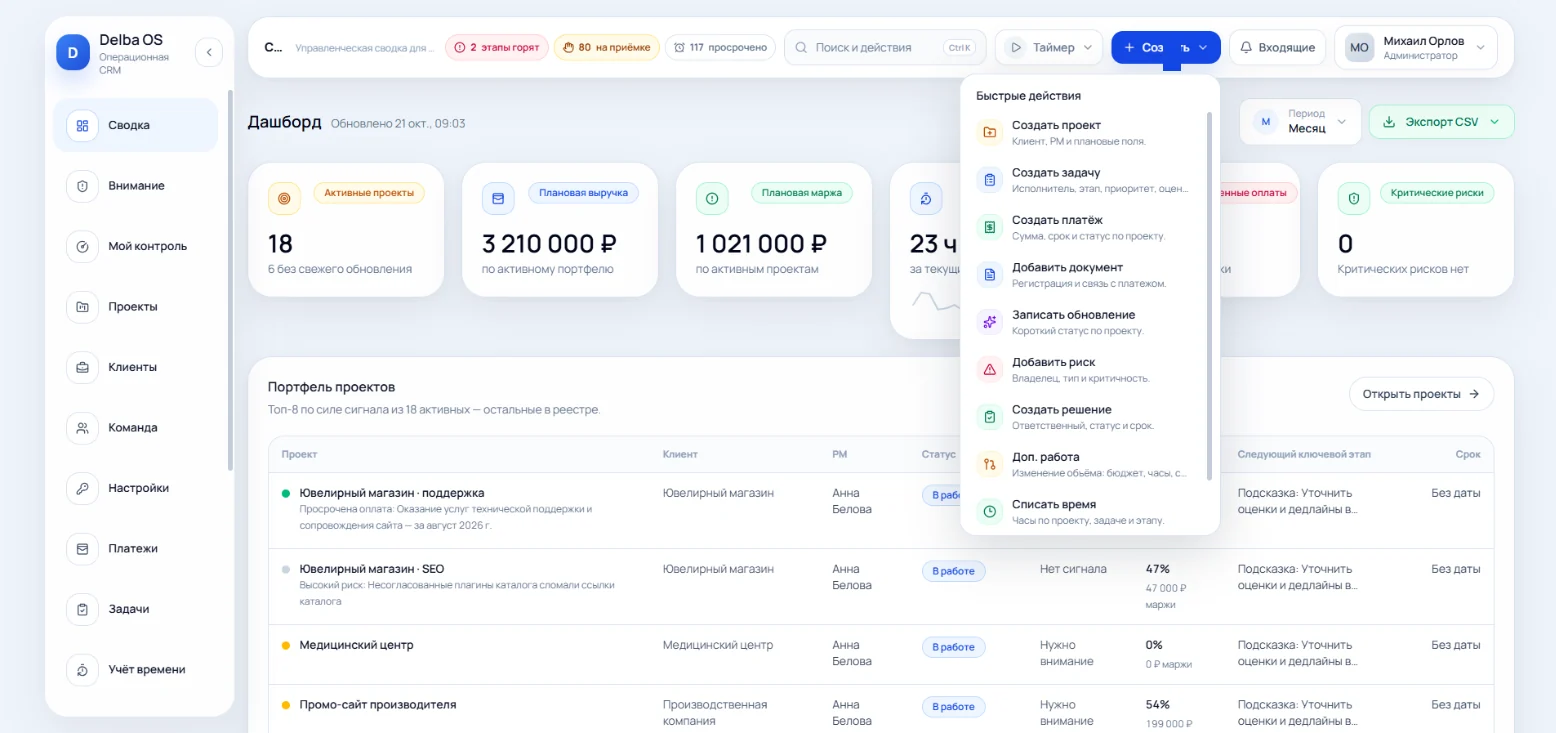Open 'Промо-сайт производителя' project
Screen dimensions: 1556x733
(378, 704)
